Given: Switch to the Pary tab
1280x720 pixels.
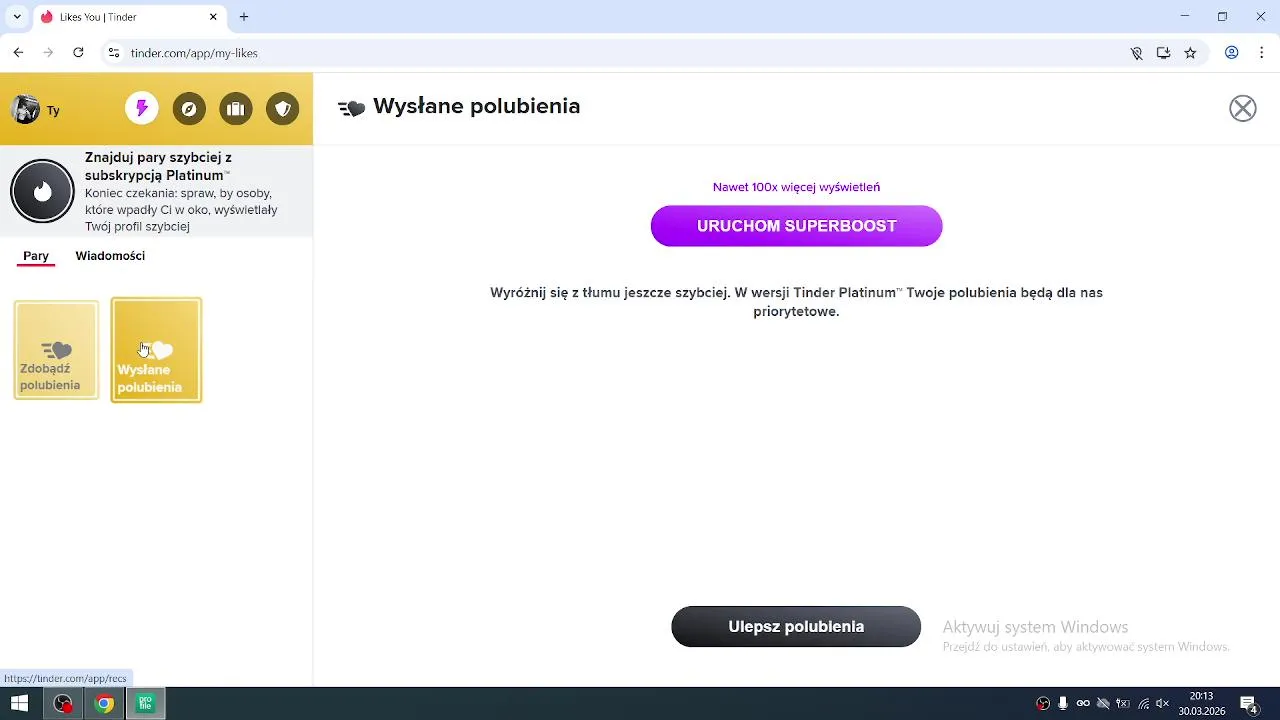Looking at the screenshot, I should [x=36, y=256].
